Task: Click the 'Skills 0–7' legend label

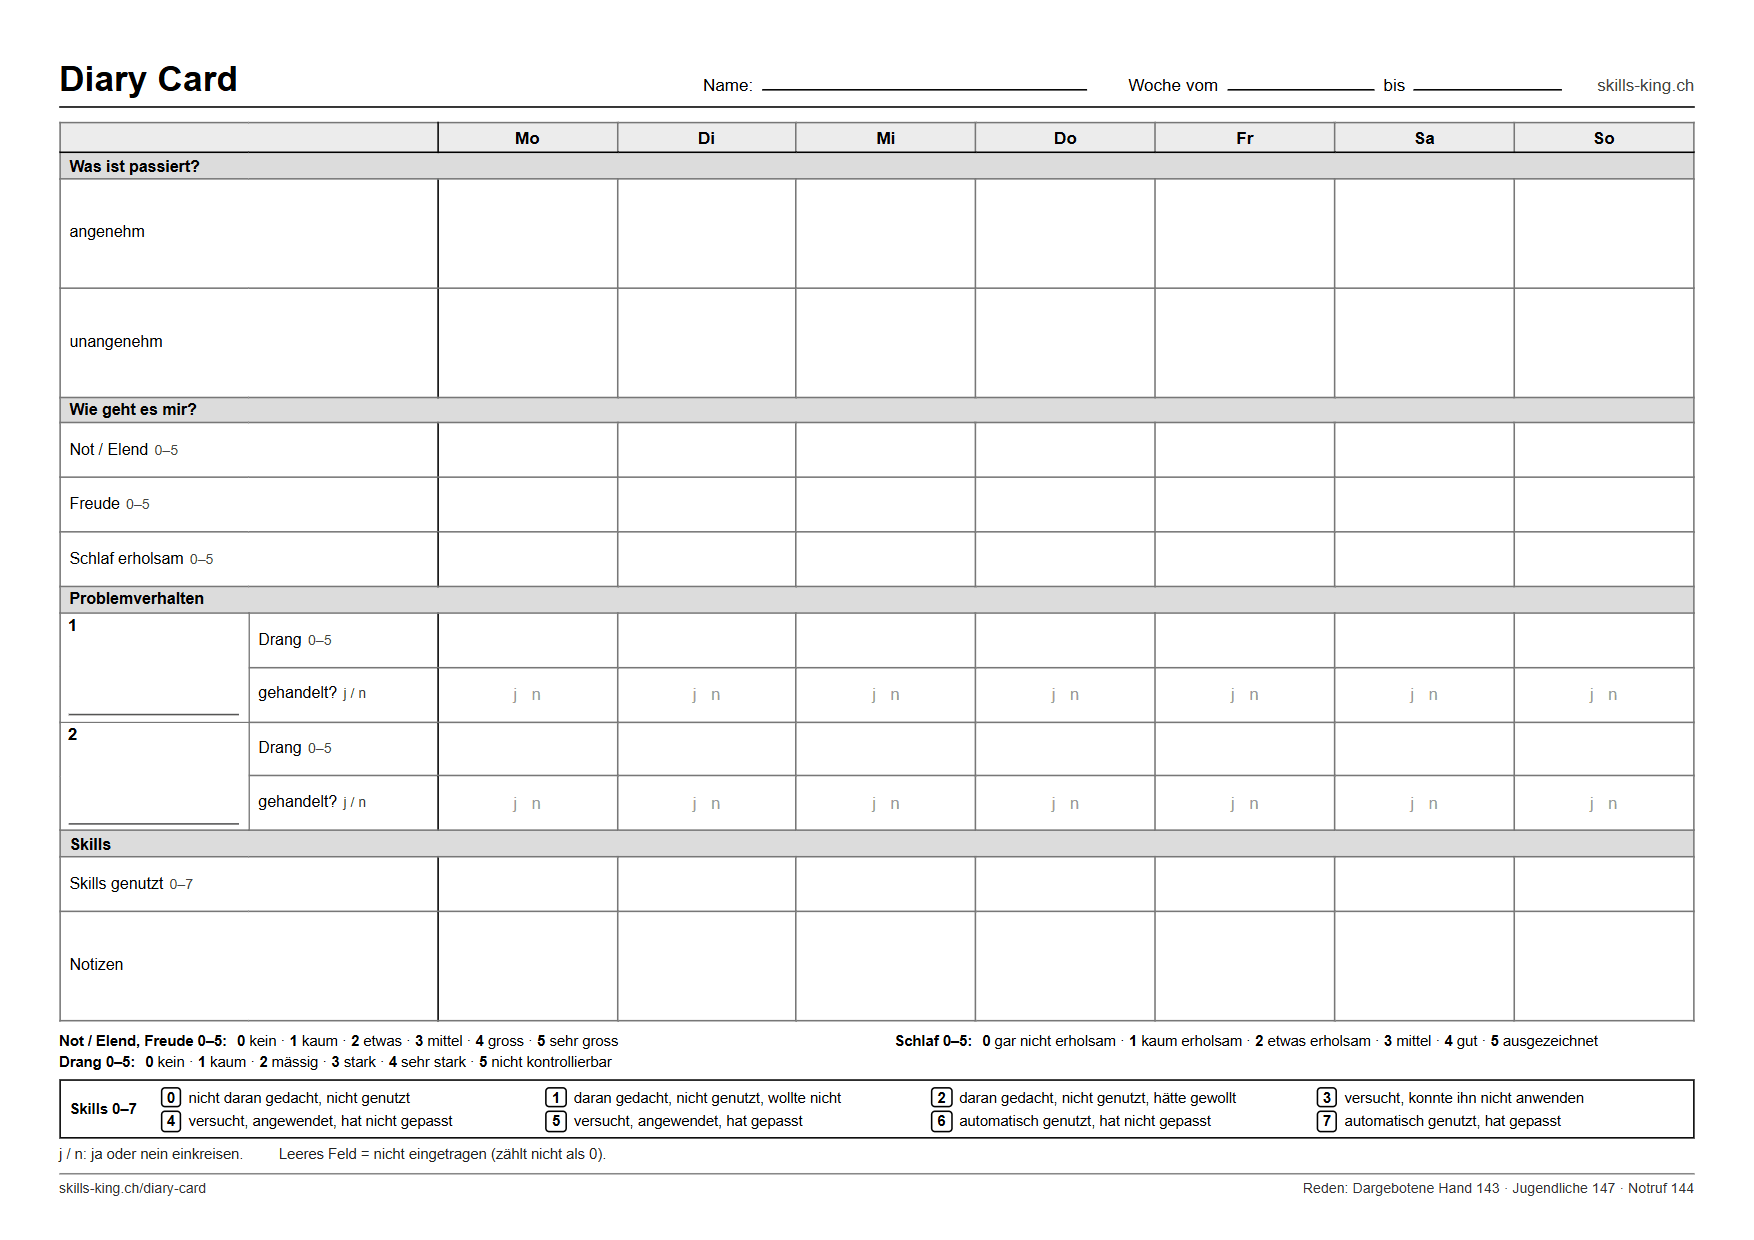Action: pyautogui.click(x=103, y=1109)
